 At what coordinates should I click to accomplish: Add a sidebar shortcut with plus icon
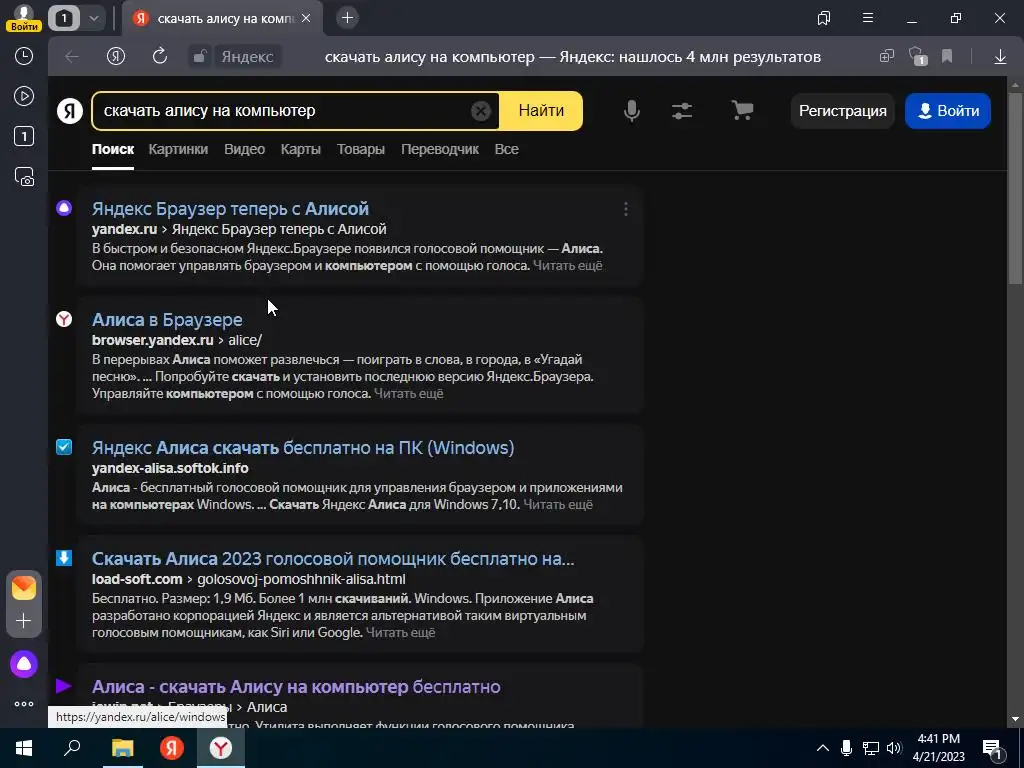point(24,620)
